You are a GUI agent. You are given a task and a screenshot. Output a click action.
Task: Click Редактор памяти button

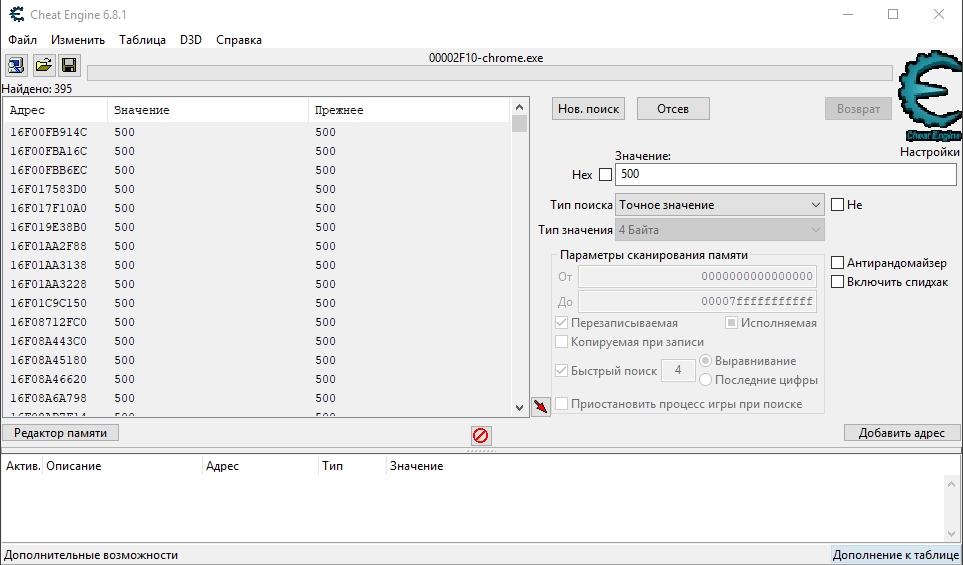[x=61, y=433]
